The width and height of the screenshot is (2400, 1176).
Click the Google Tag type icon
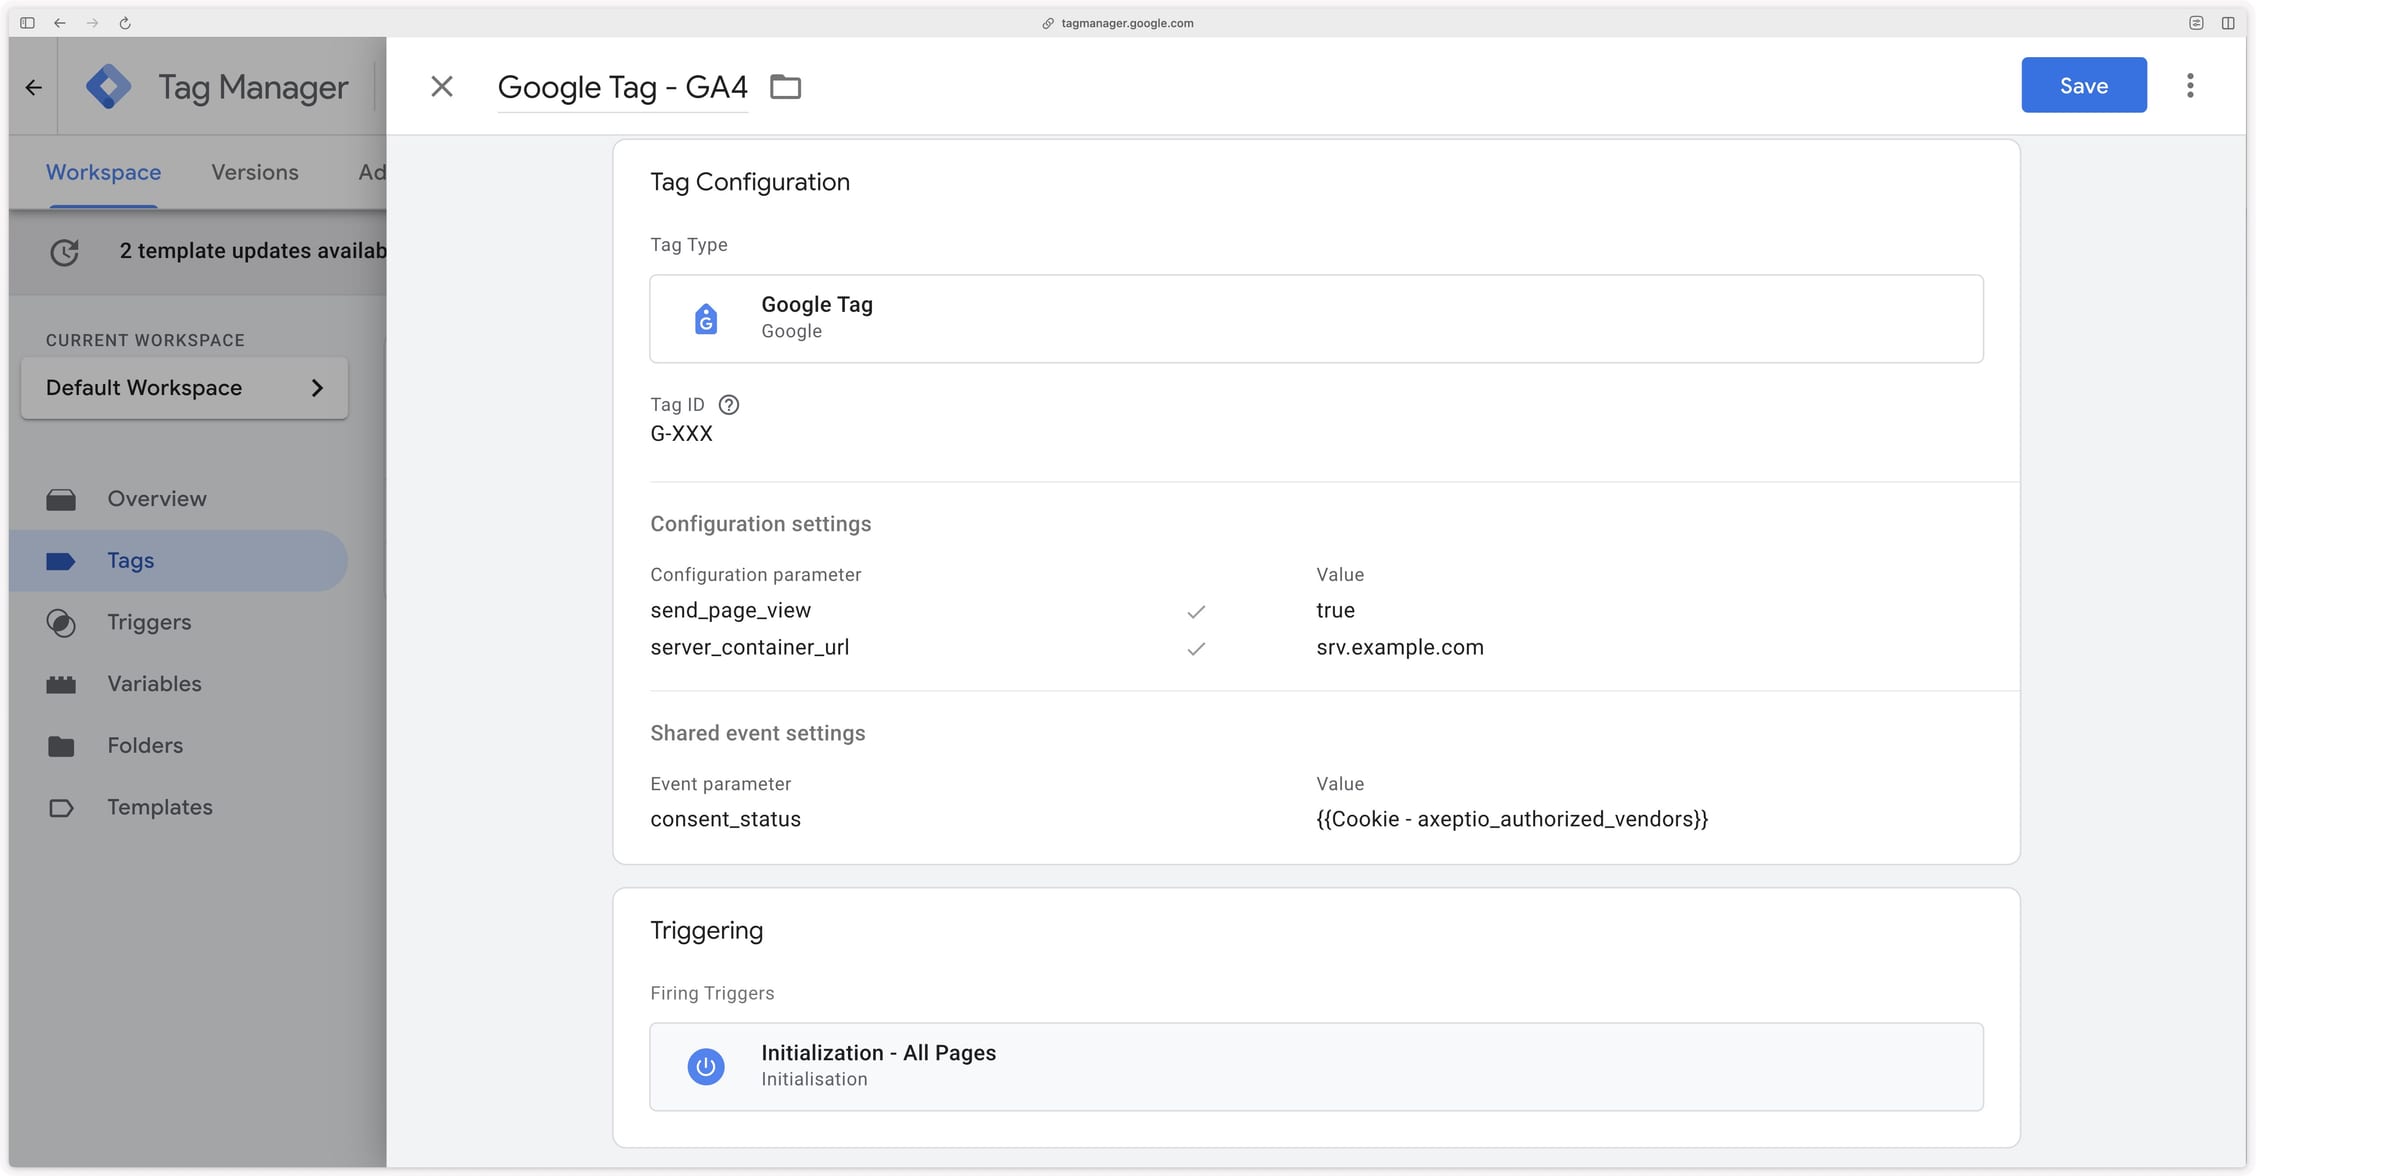706,318
